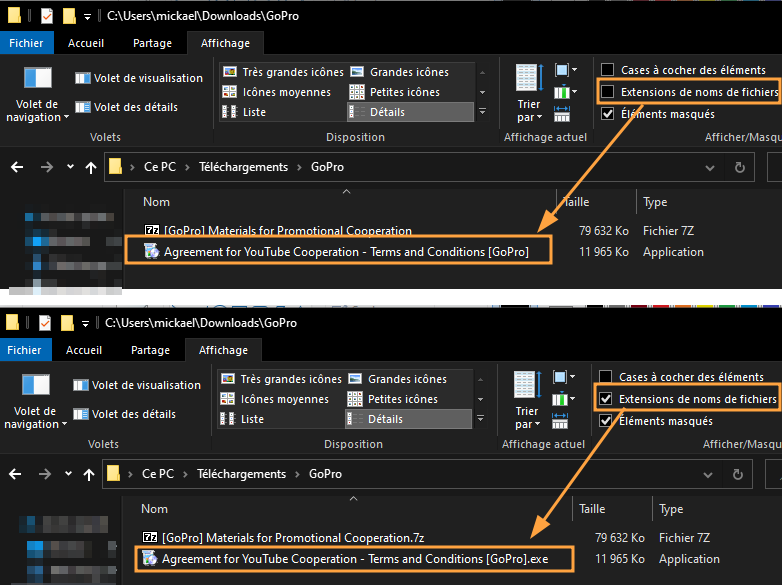Click Forward arrow in top window
The height and width of the screenshot is (585, 782).
tap(47, 167)
